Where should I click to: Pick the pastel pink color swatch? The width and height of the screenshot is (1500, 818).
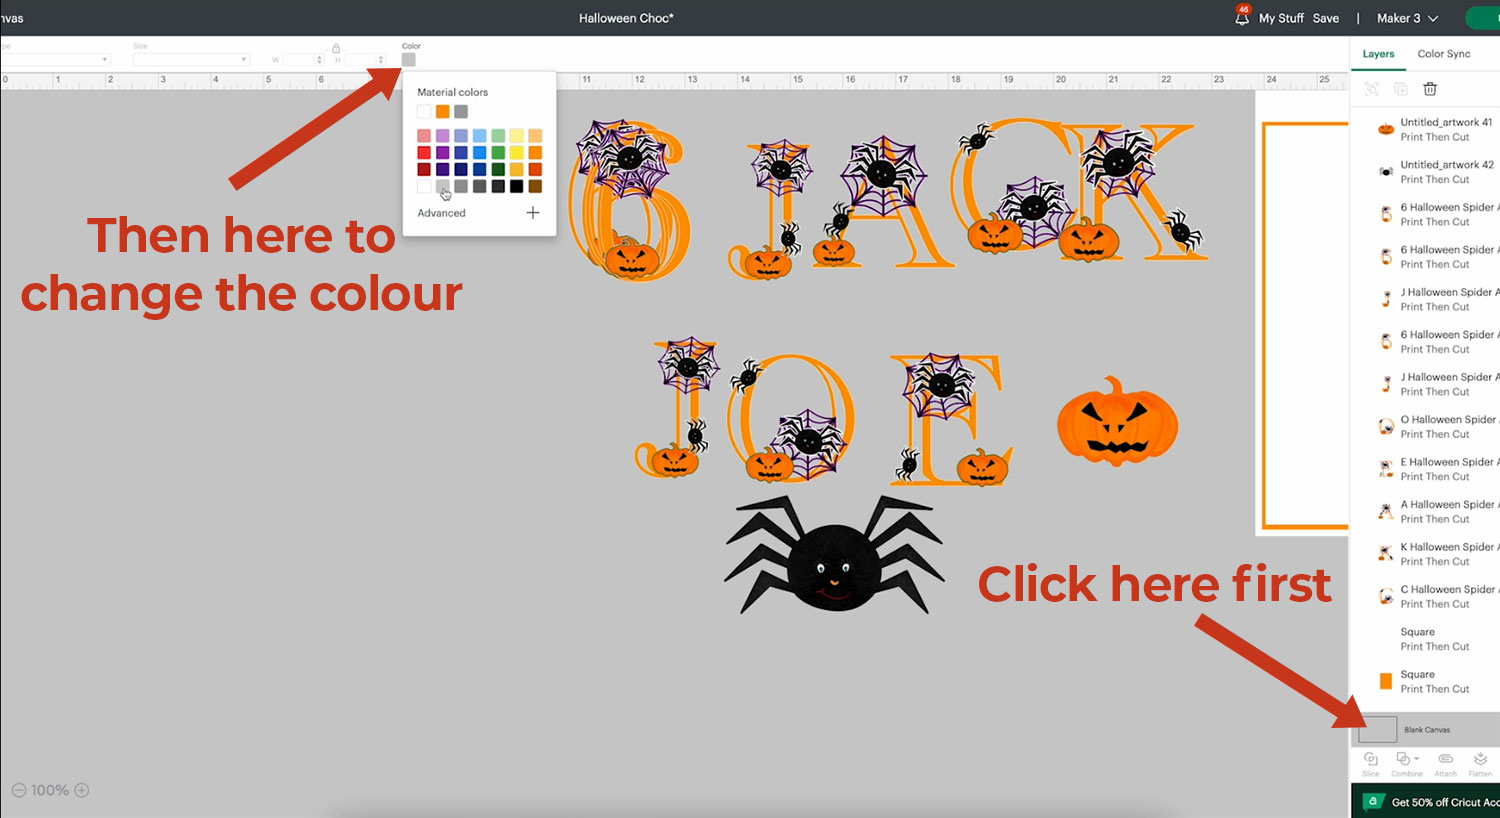click(x=424, y=136)
